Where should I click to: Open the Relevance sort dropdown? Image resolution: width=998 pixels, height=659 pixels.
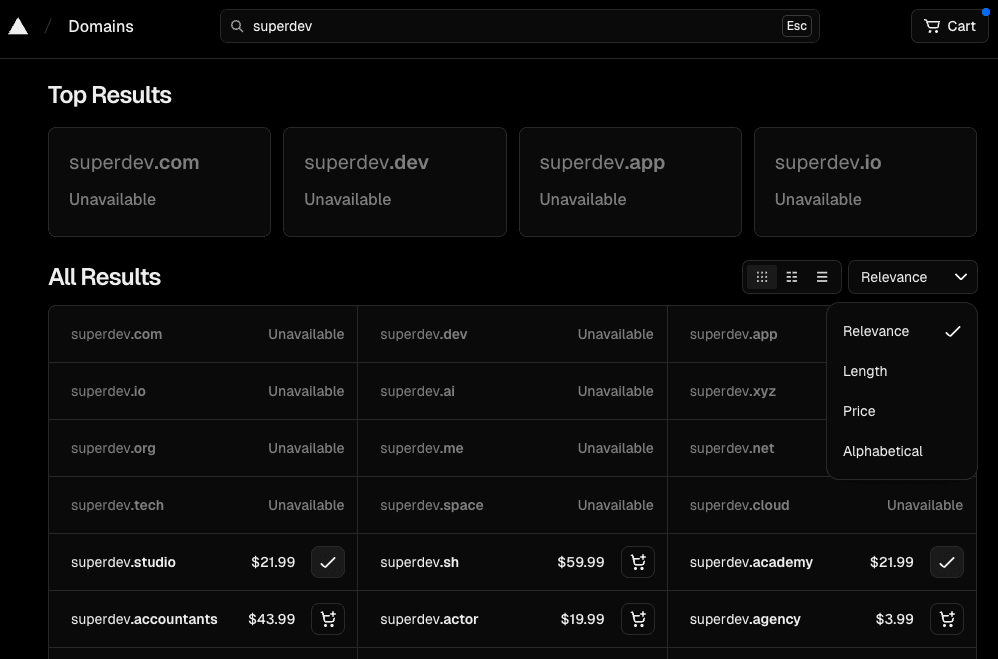coord(911,277)
